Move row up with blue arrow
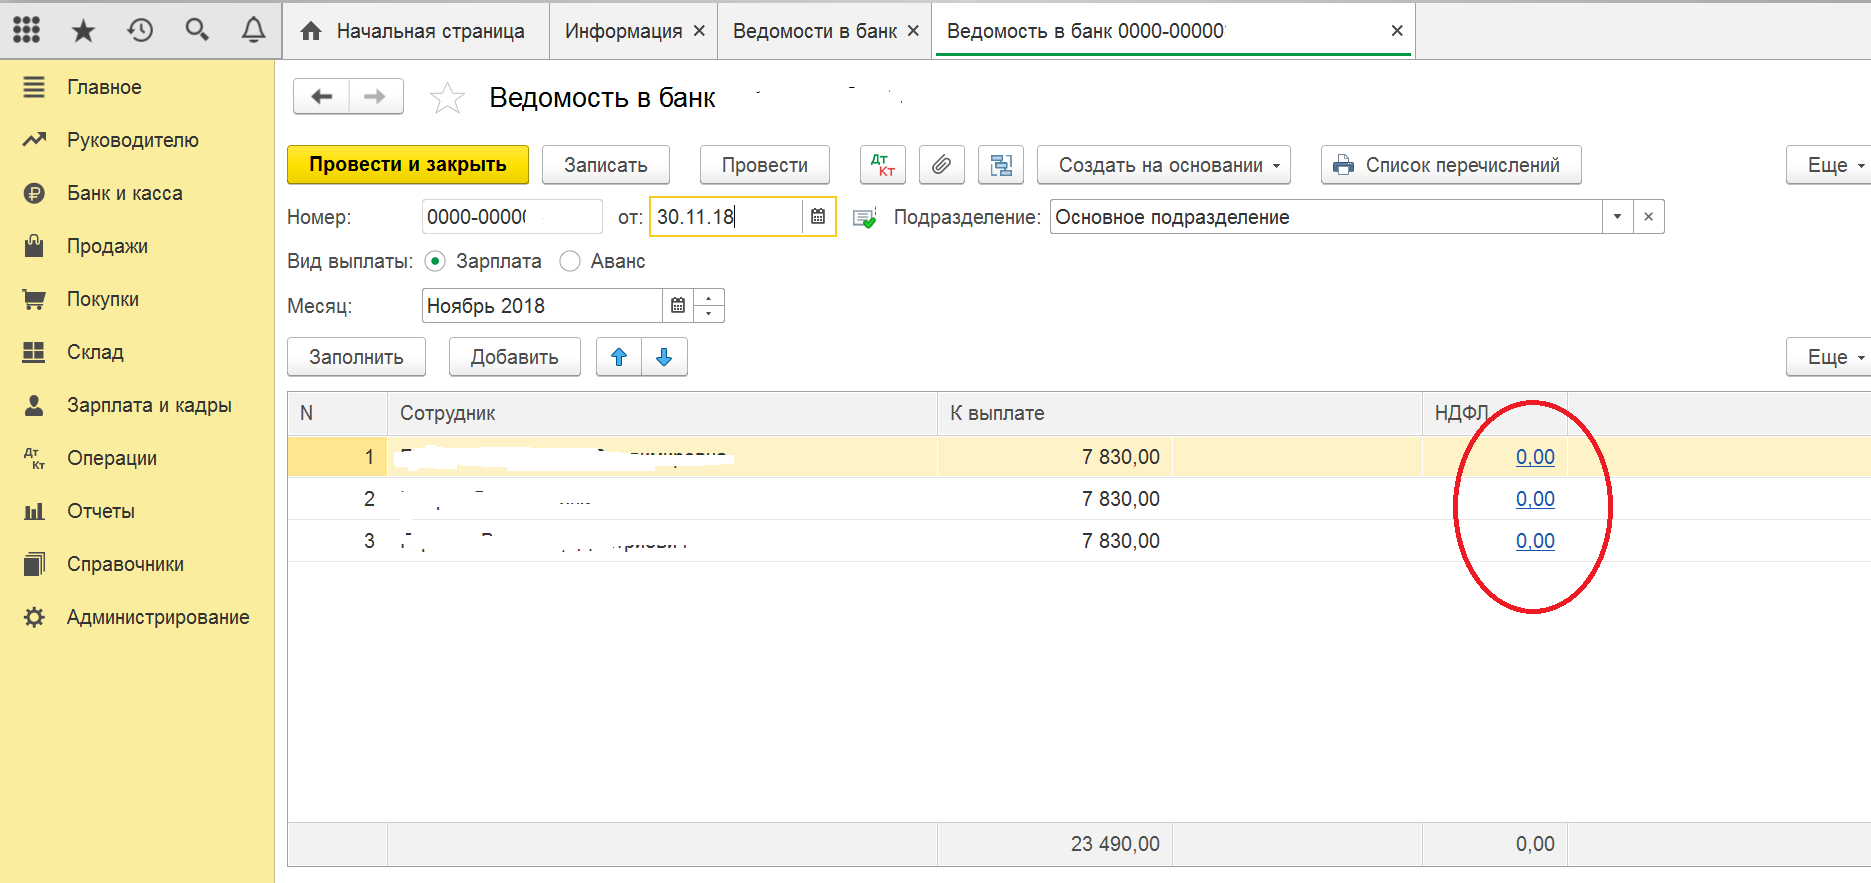 click(619, 357)
